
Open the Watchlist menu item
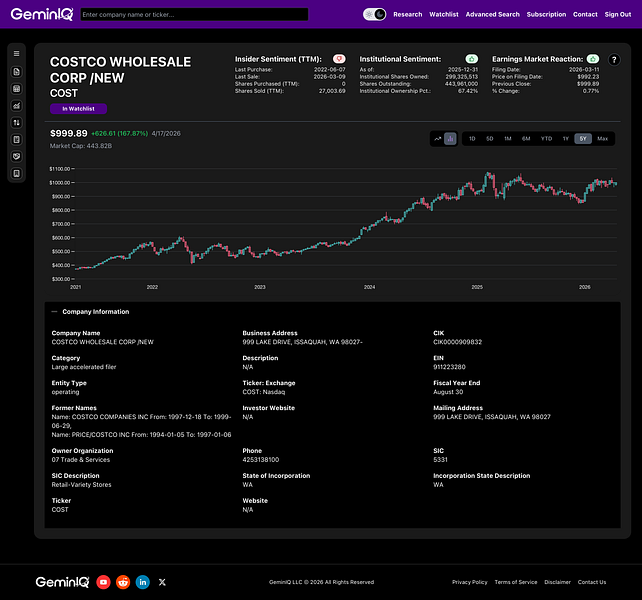[x=444, y=14]
